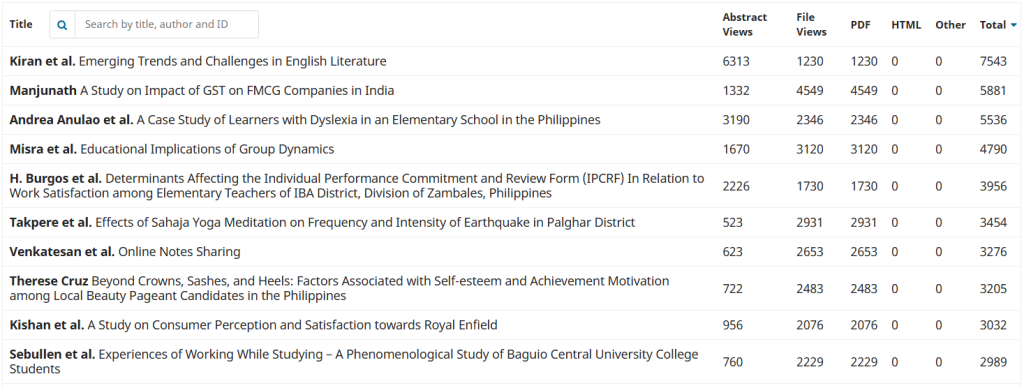The width and height of the screenshot is (1024, 388).
Task: Click the search magnifier icon
Action: 62,25
